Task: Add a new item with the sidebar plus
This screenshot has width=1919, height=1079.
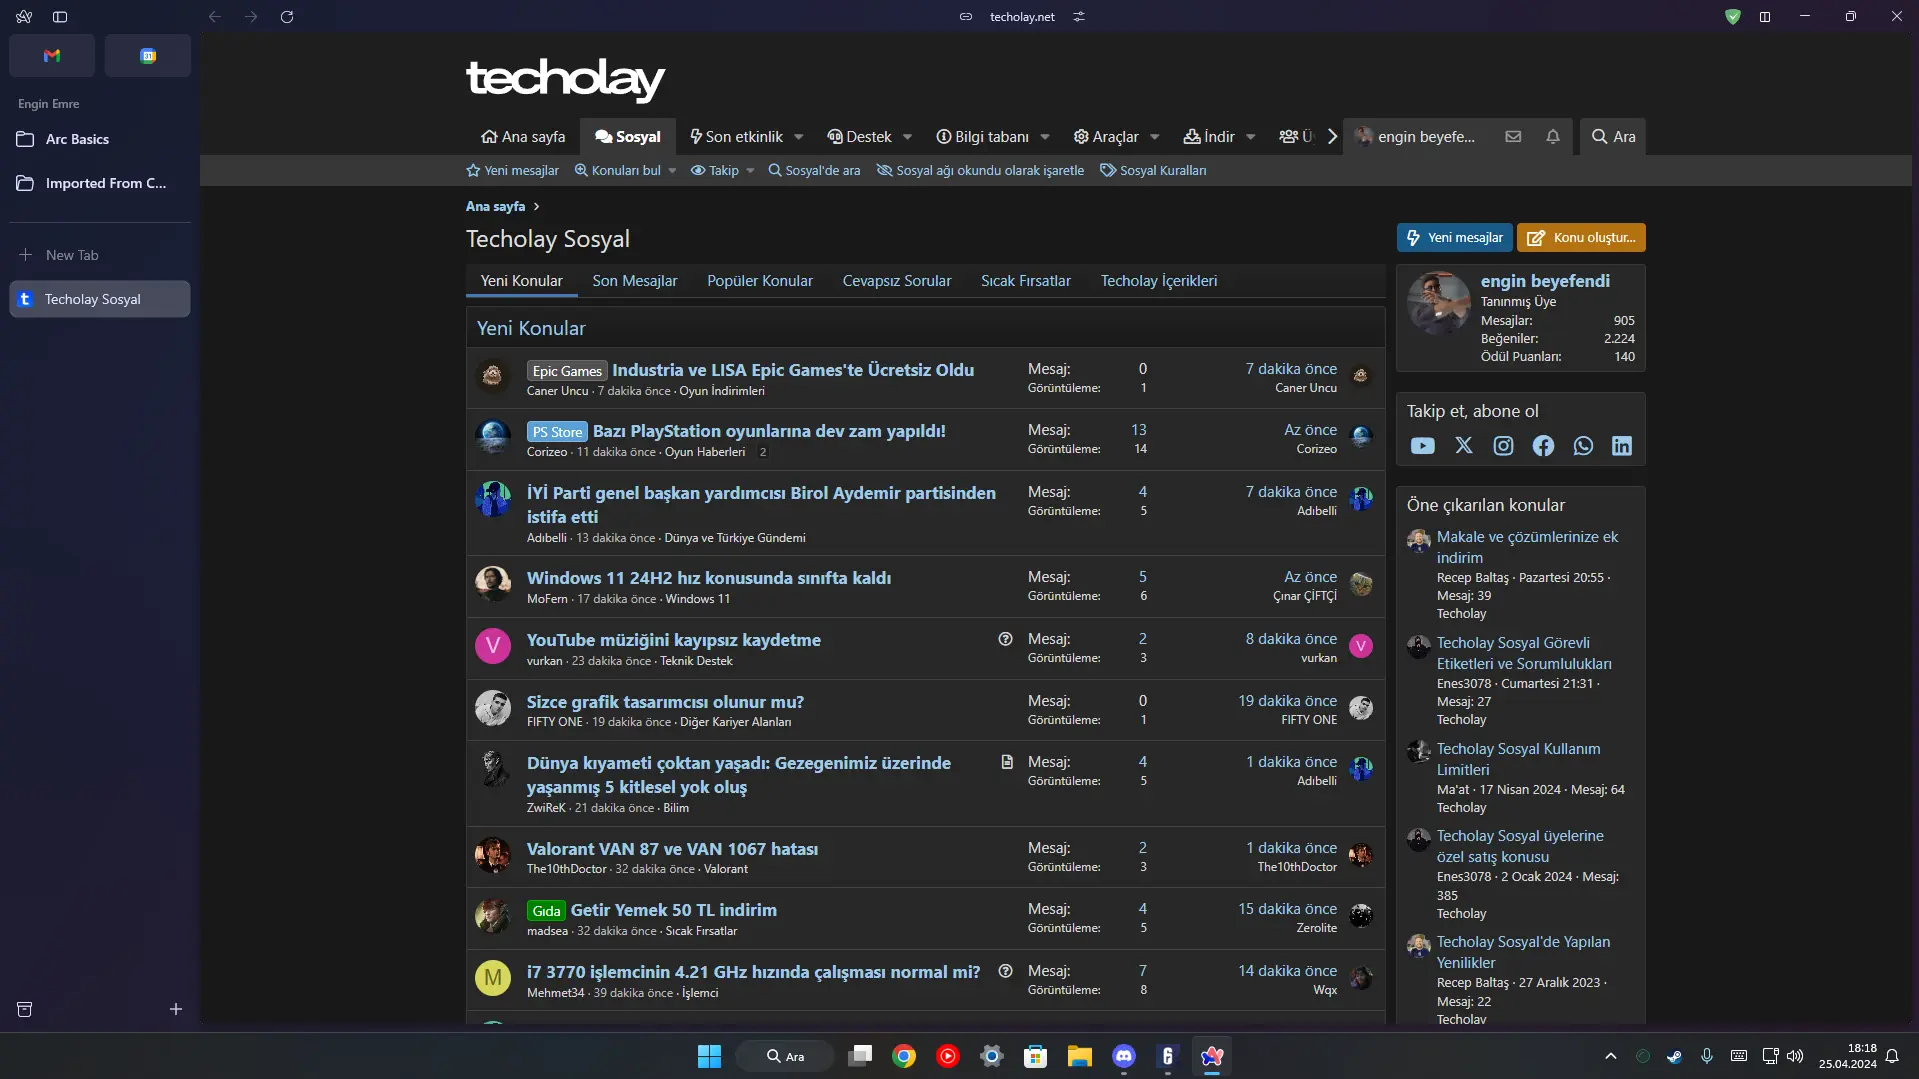Action: pos(176,1010)
